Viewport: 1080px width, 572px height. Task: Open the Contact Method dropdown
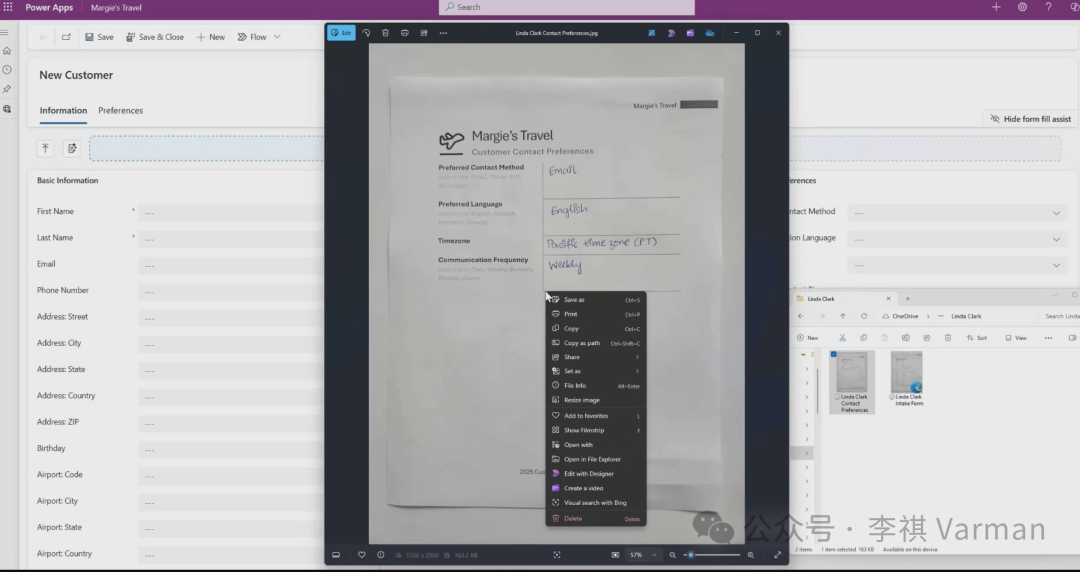click(x=957, y=212)
